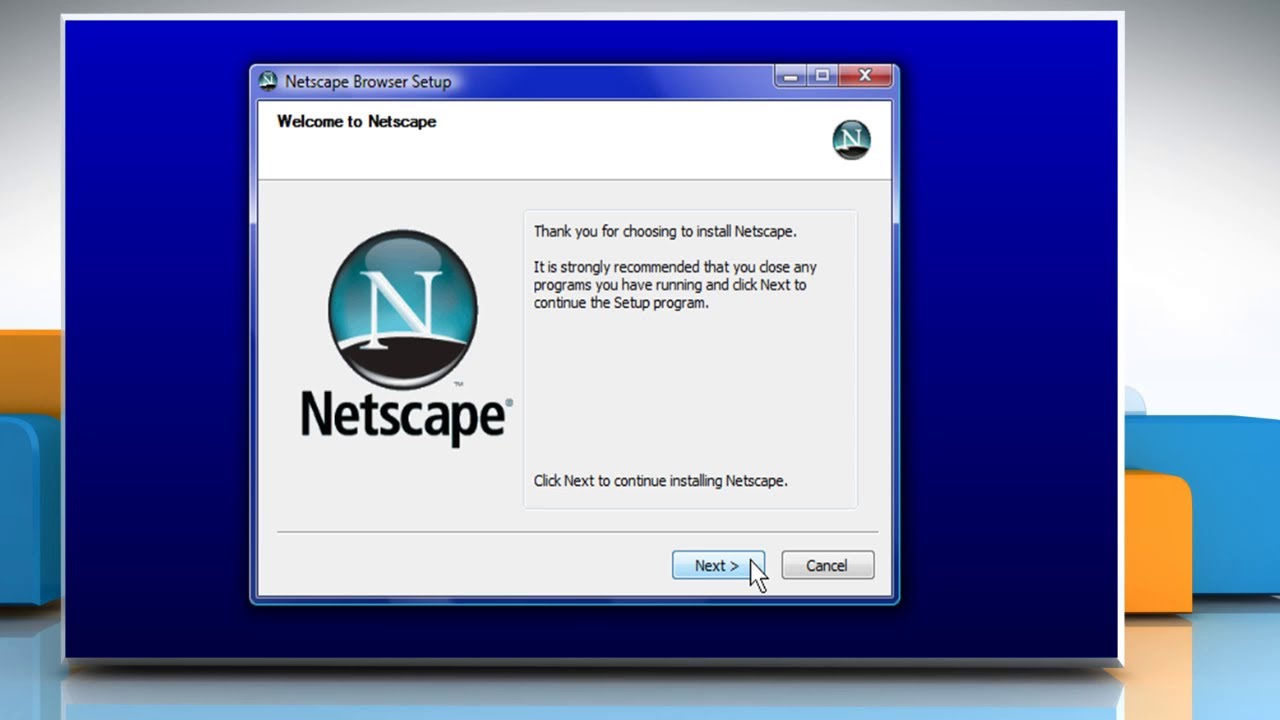Close the Netscape Browser Setup window

[864, 76]
